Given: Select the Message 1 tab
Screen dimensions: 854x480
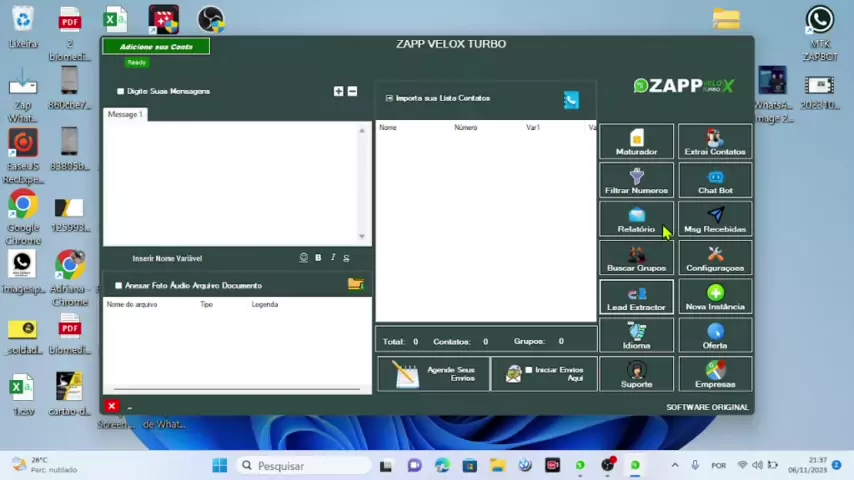Looking at the screenshot, I should click(125, 115).
